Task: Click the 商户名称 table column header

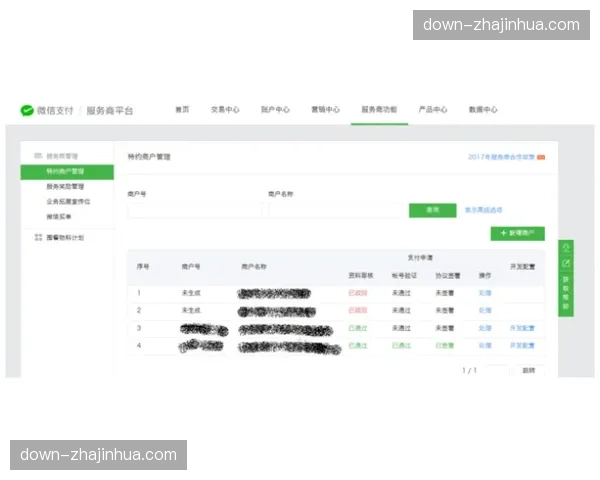Action: pyautogui.click(x=254, y=266)
